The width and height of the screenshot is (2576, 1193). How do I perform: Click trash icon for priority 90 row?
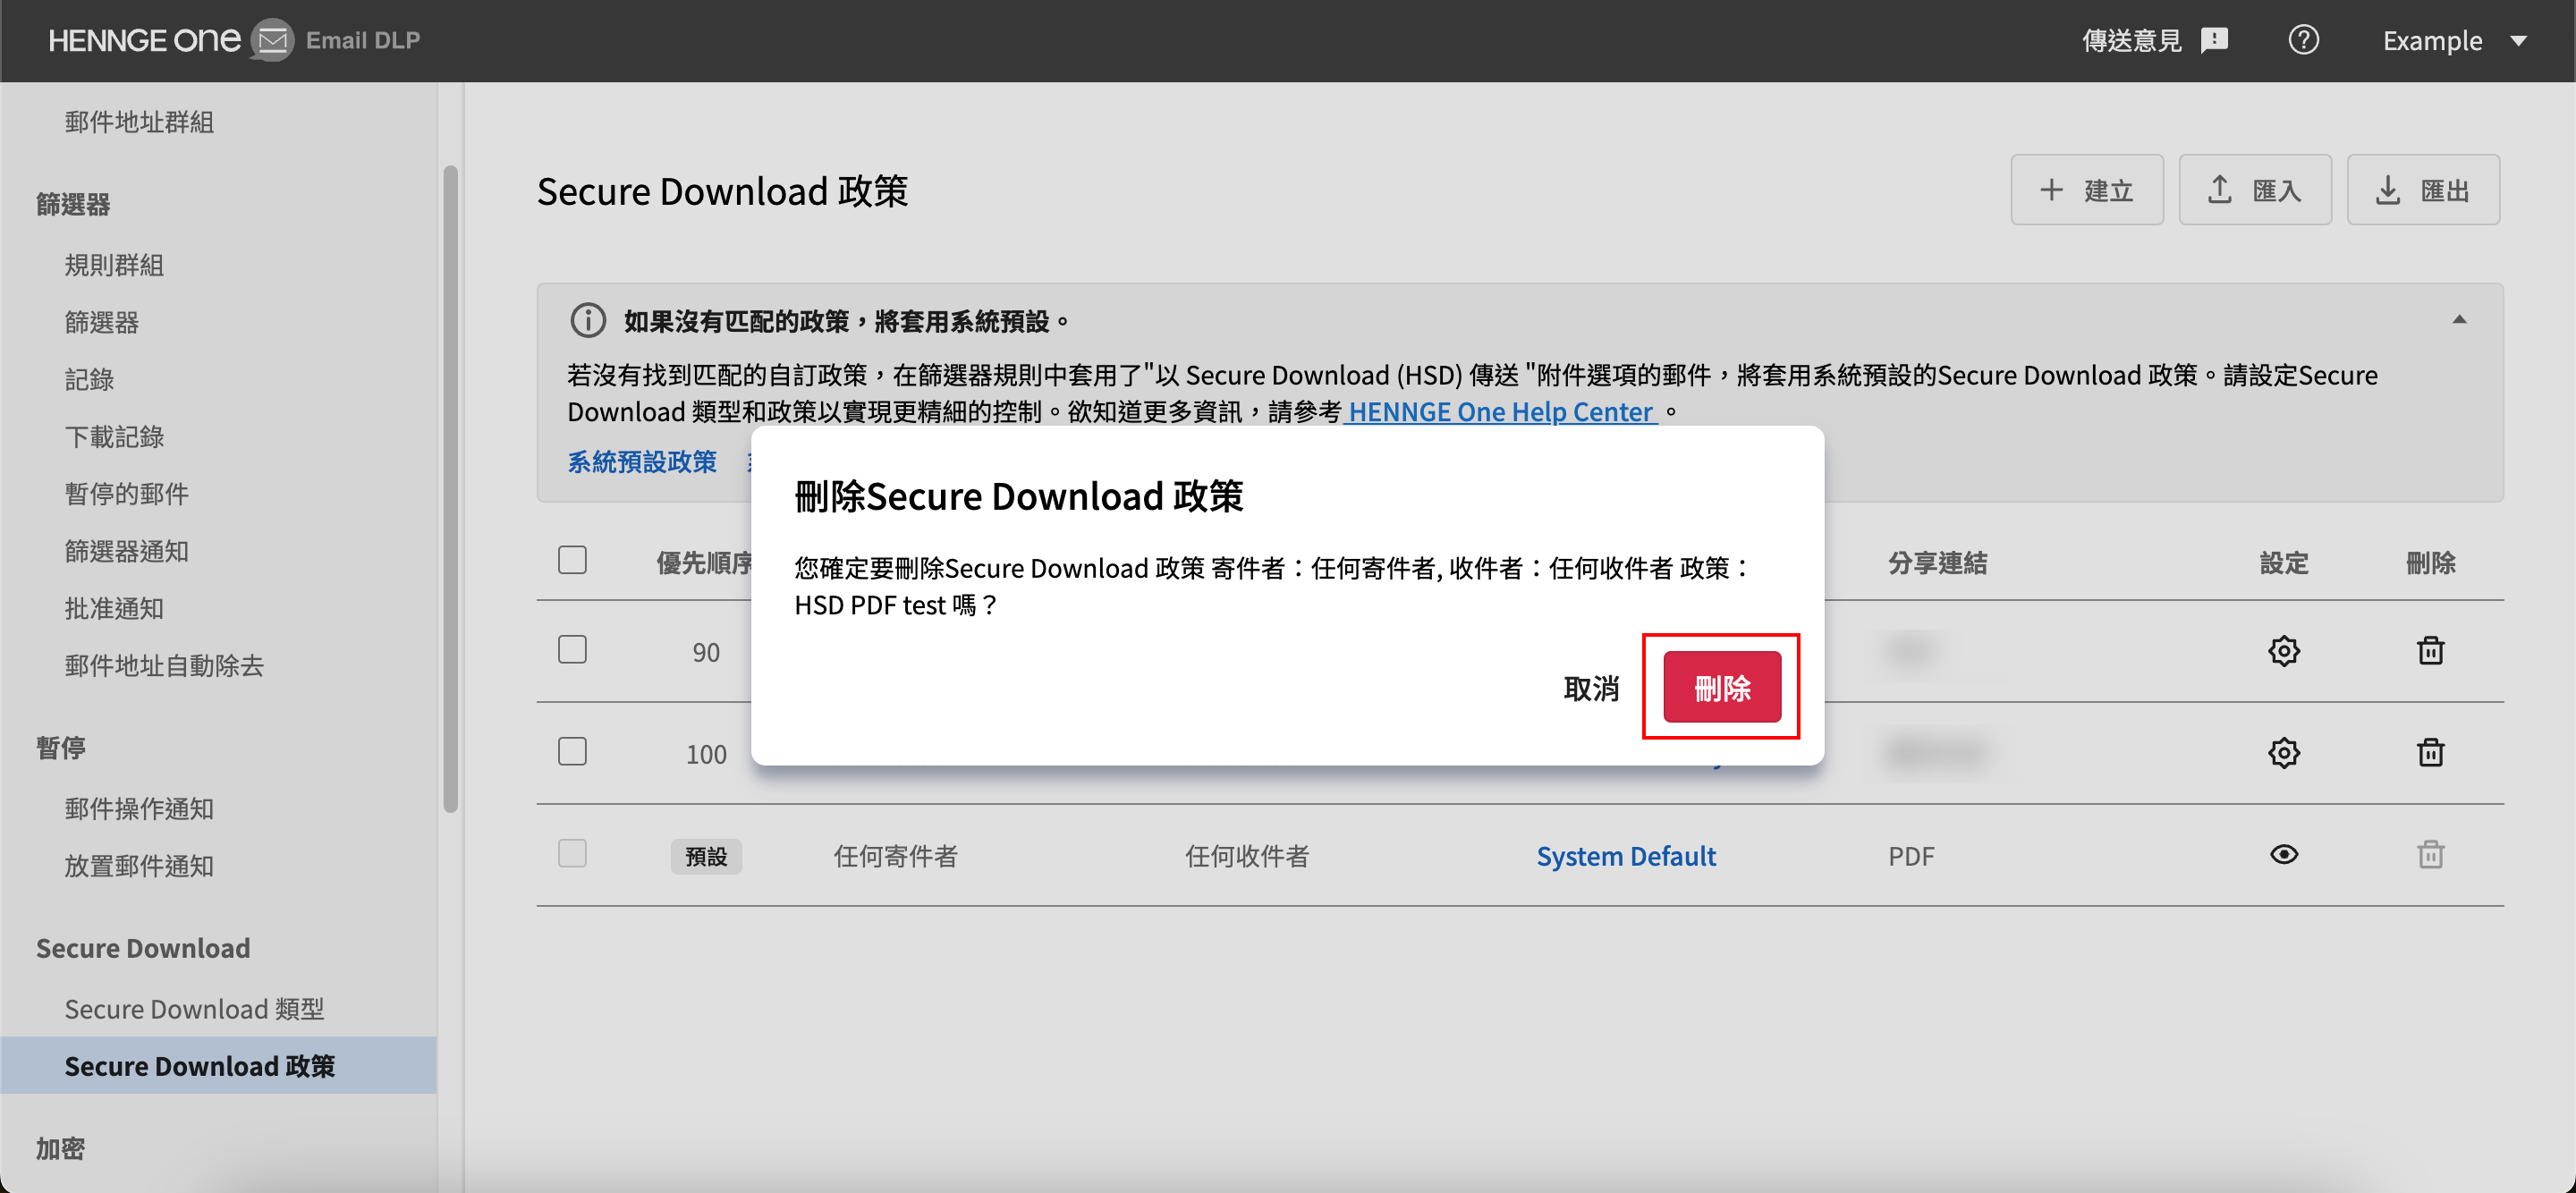point(2429,651)
